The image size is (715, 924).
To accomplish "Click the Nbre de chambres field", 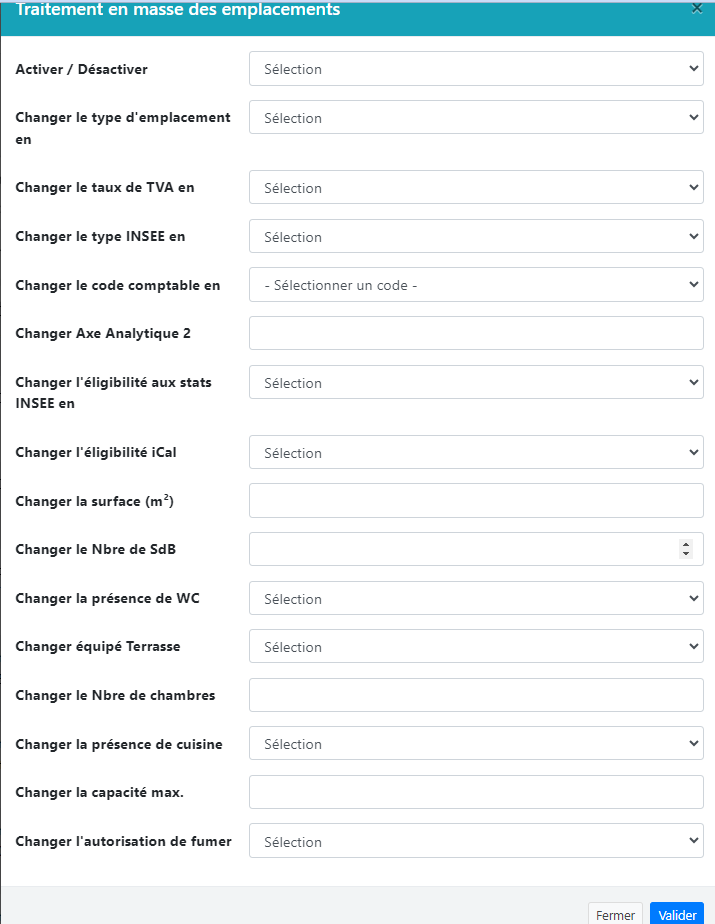I will (x=476, y=695).
